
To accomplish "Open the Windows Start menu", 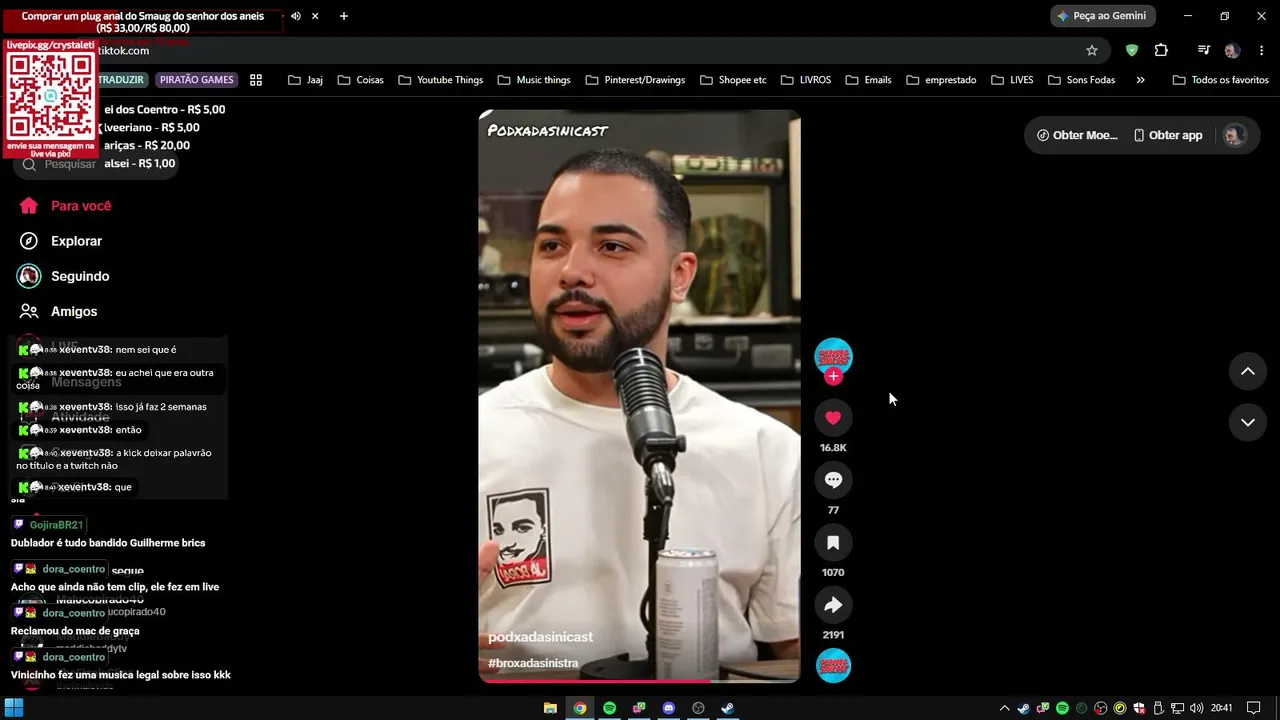I will pos(14,708).
